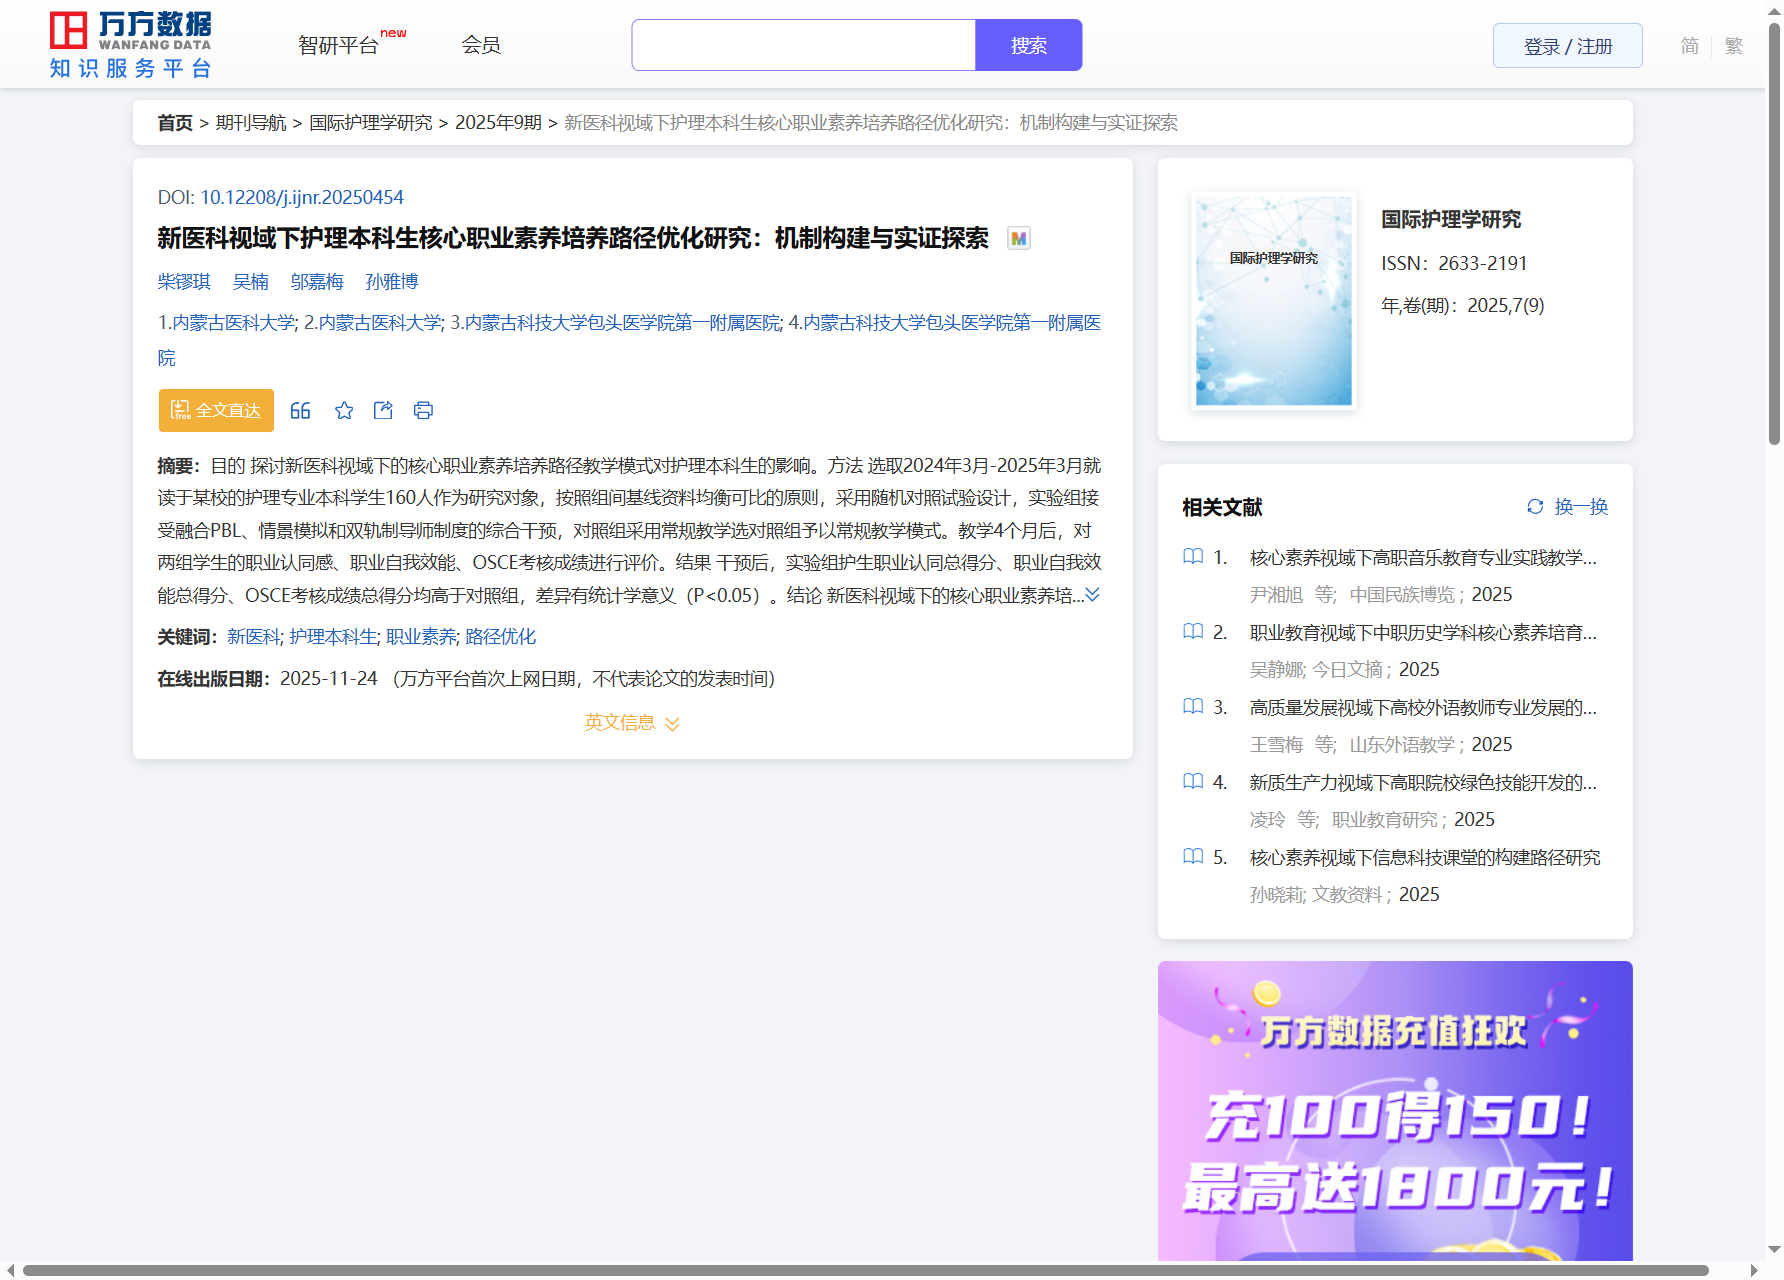Click the quote citation icon
The width and height of the screenshot is (1784, 1280).
pos(300,411)
